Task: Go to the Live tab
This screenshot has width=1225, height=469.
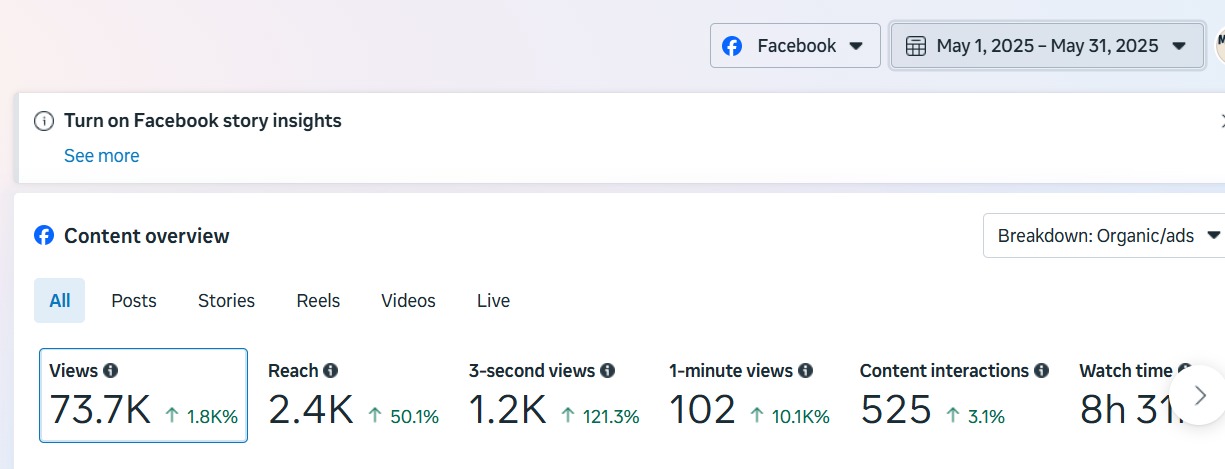Action: pyautogui.click(x=493, y=301)
